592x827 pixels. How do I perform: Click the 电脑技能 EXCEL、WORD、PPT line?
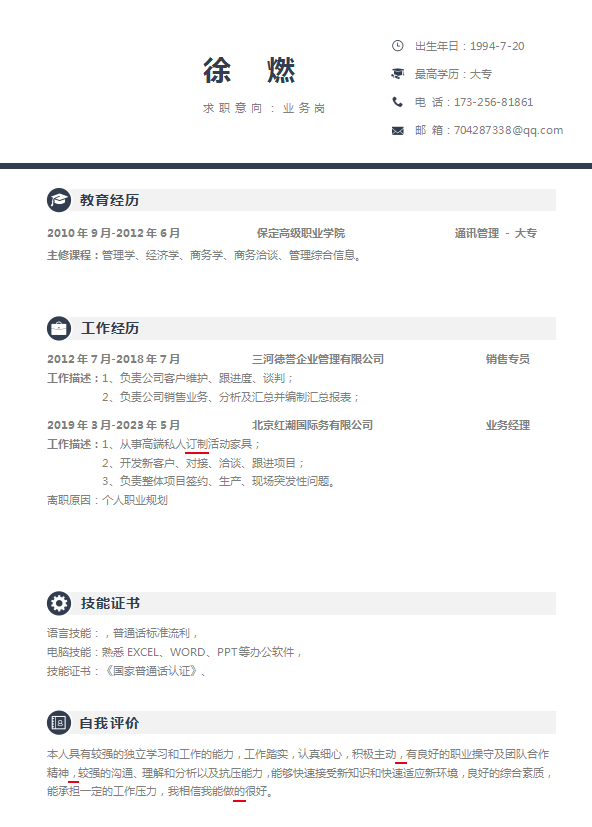pos(174,652)
